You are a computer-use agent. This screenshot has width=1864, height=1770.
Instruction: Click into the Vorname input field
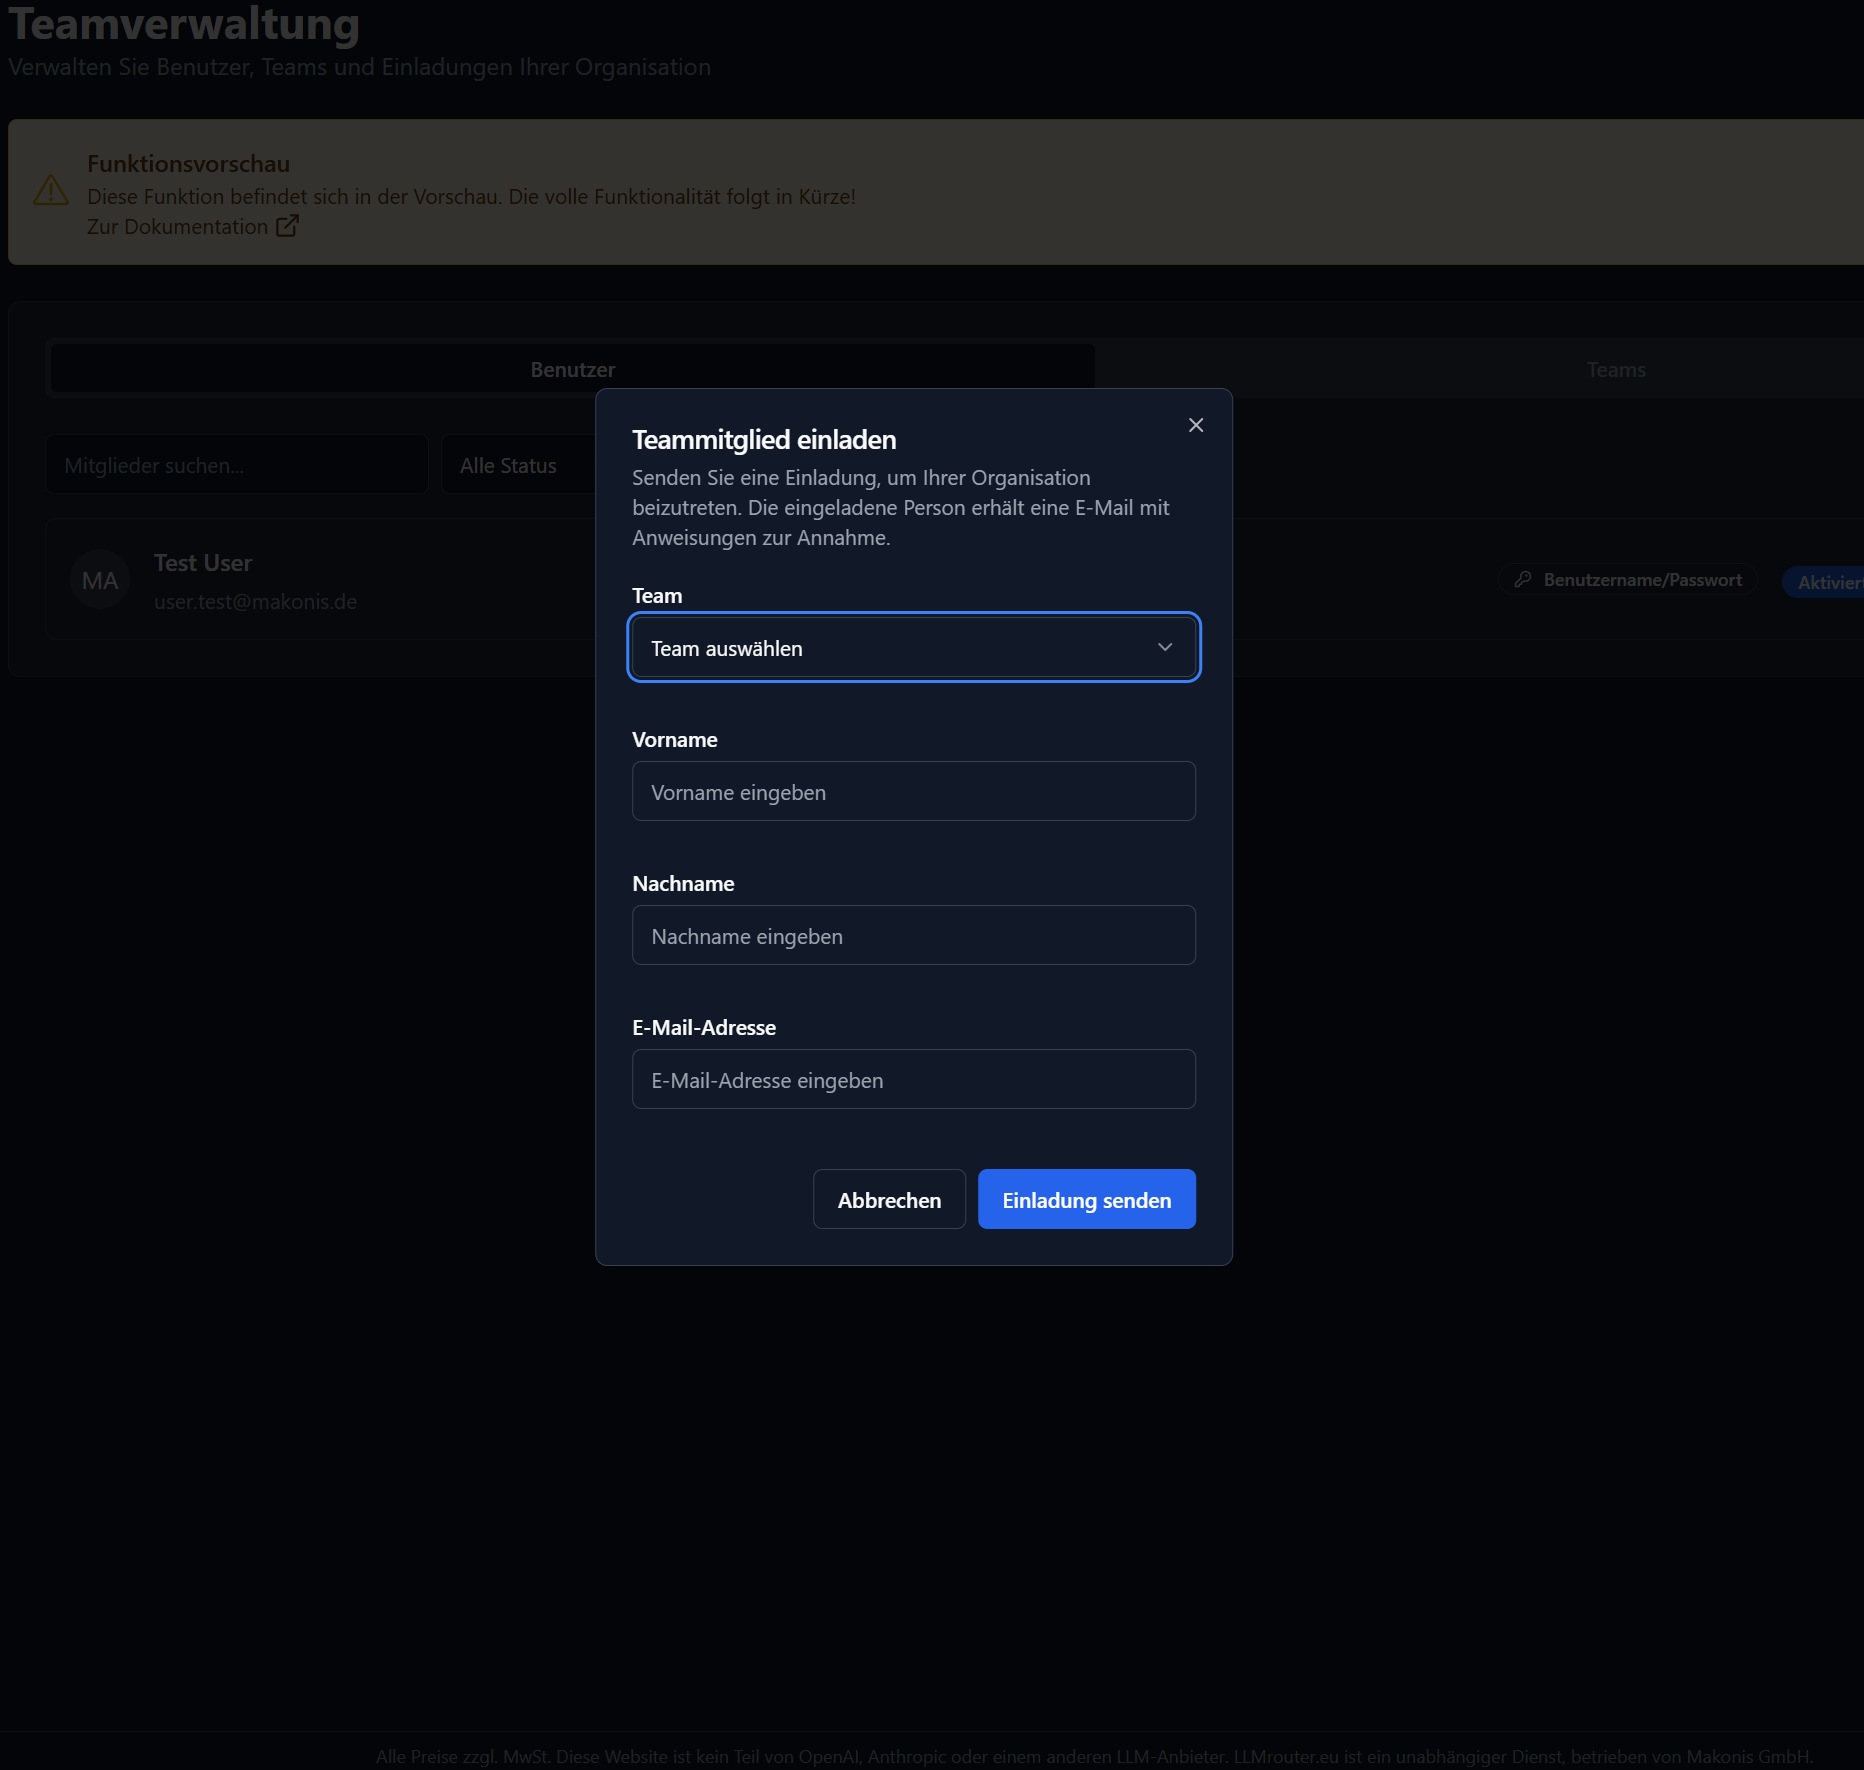coord(913,792)
